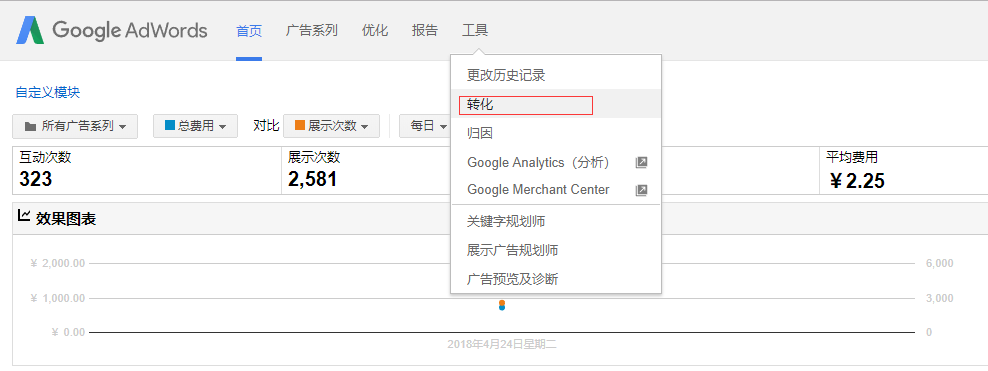
Task: Click the blue data point on chart
Action: (502, 308)
